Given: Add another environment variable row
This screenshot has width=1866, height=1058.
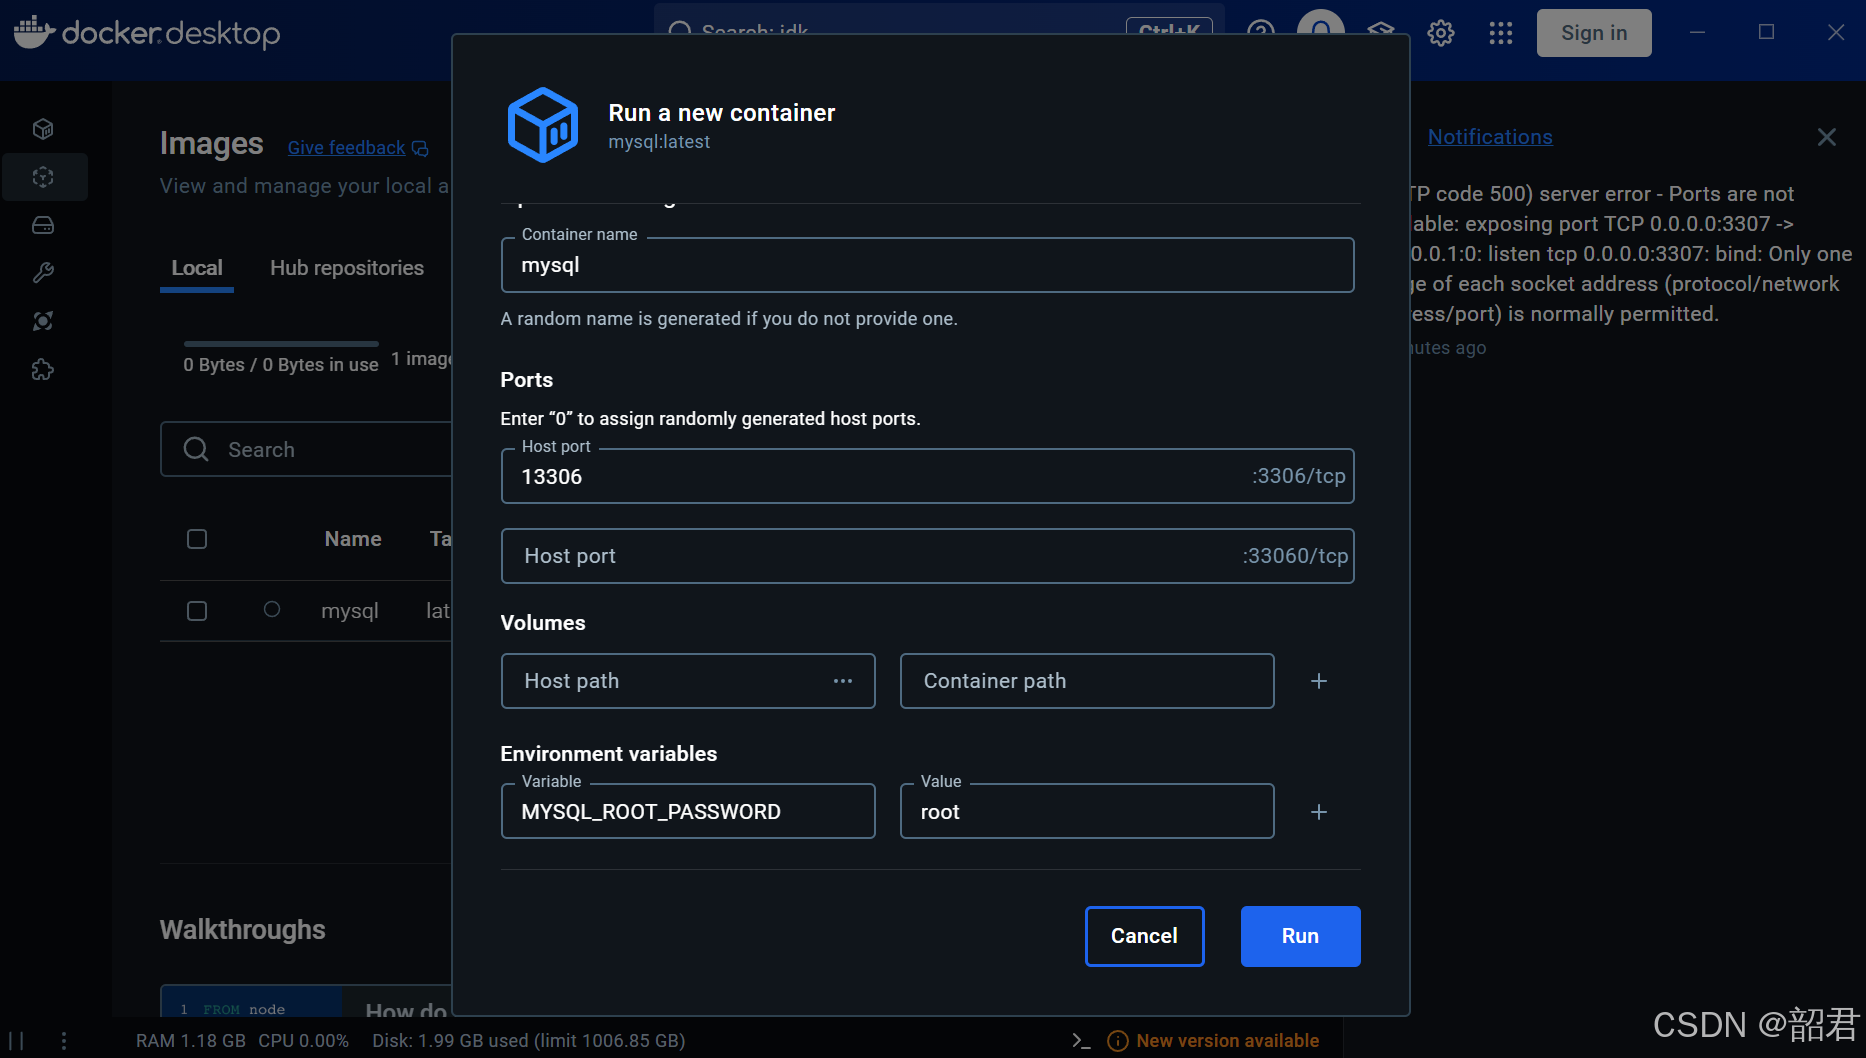Looking at the screenshot, I should point(1319,812).
